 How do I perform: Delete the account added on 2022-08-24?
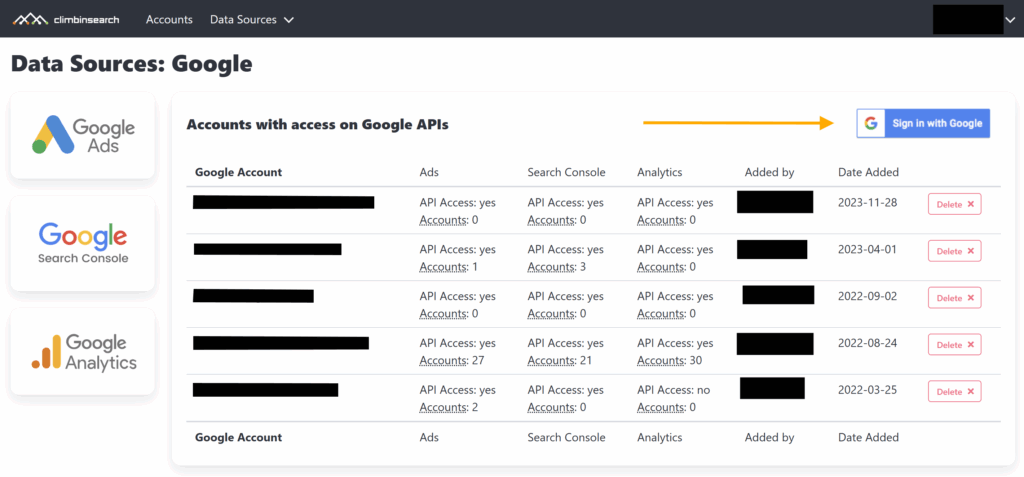[x=954, y=345]
